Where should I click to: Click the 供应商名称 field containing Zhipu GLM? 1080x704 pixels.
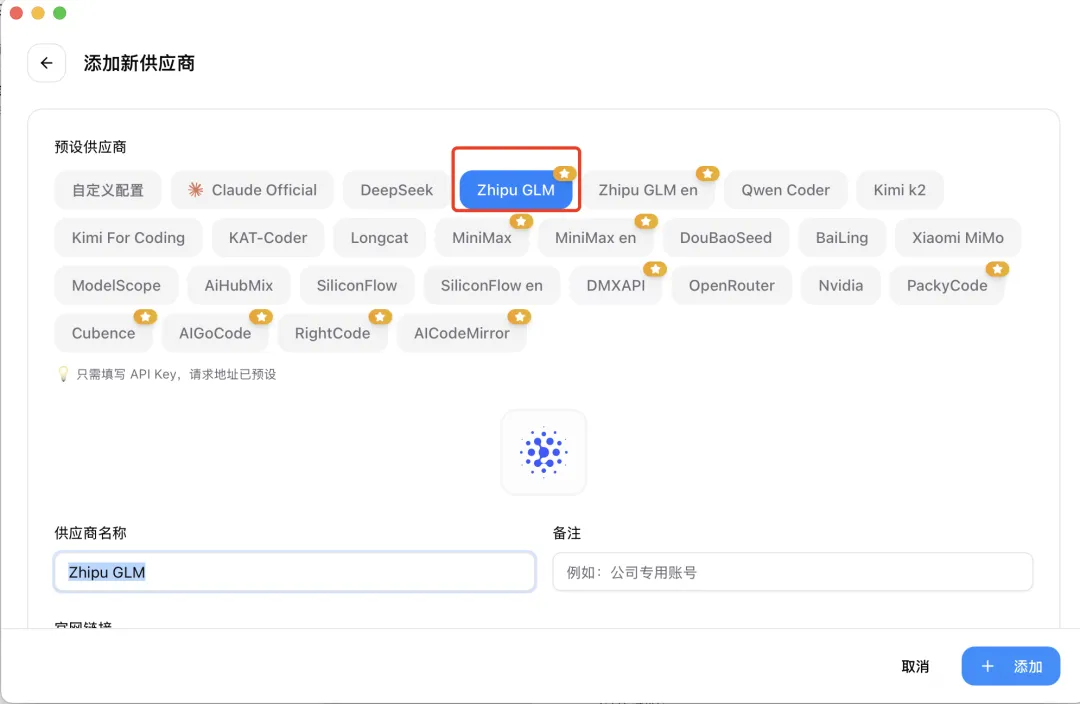click(x=295, y=572)
